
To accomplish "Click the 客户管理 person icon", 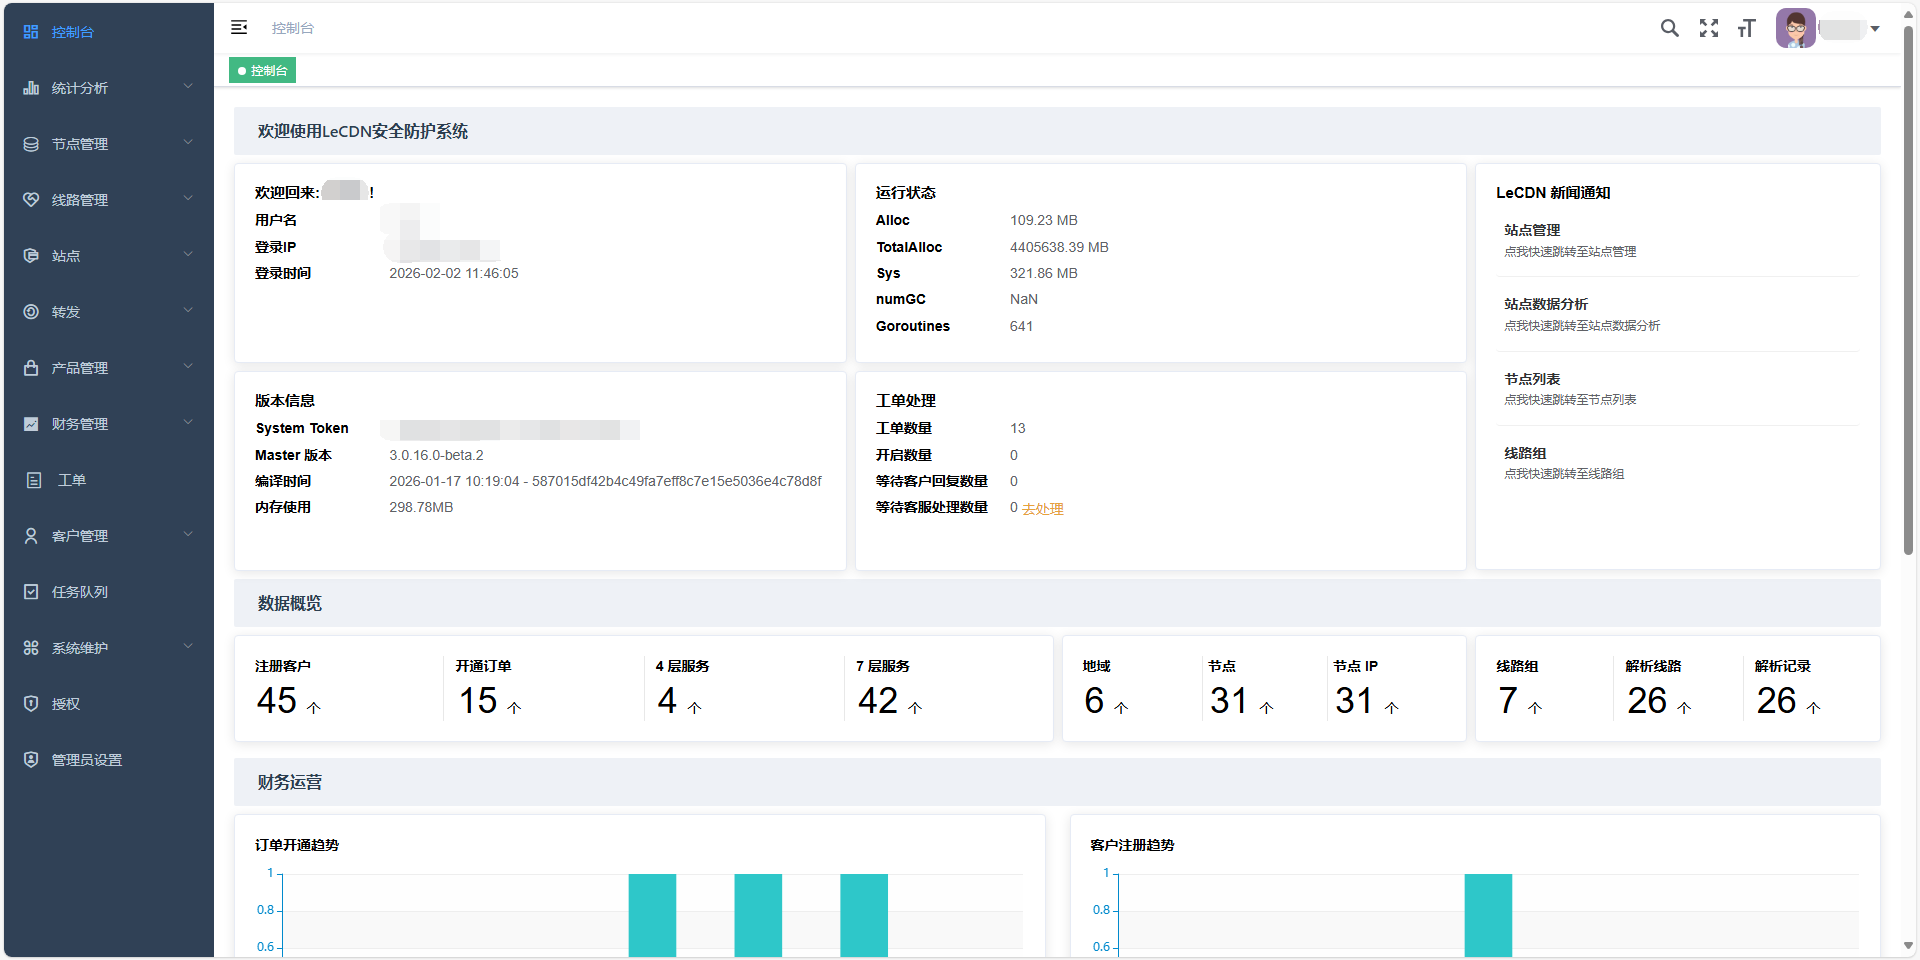I will [31, 536].
